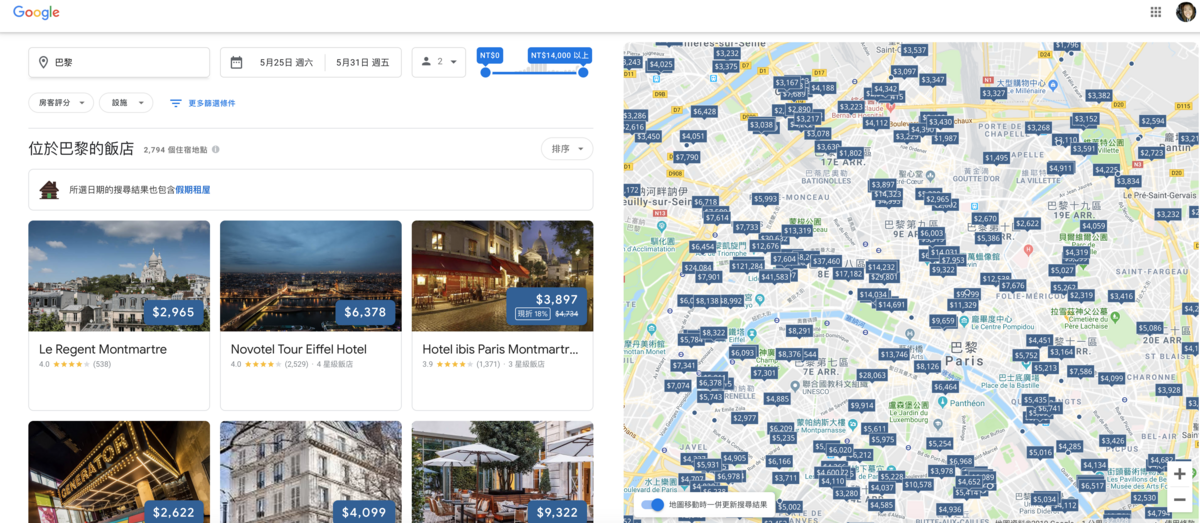This screenshot has height=523, width=1200.
Task: Select the $37,460 price marker on the map
Action: click(827, 261)
